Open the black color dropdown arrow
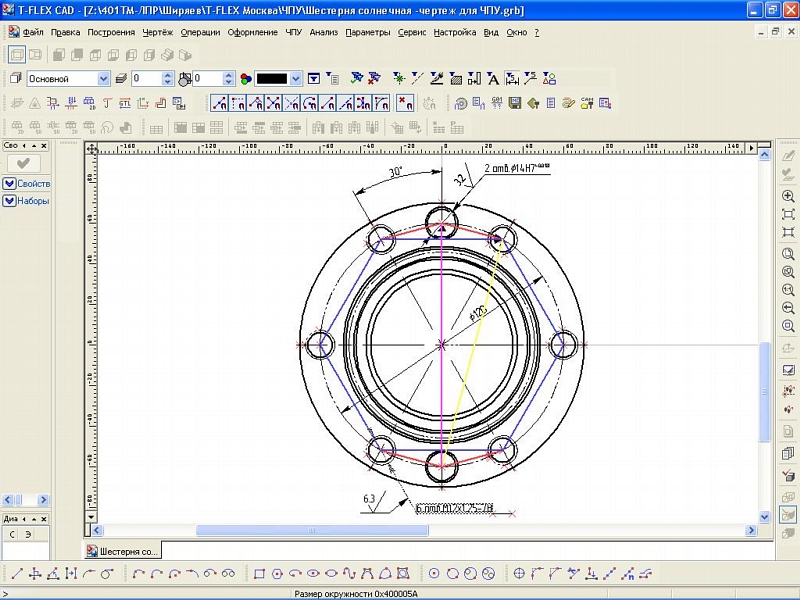800x600 pixels. tap(296, 79)
